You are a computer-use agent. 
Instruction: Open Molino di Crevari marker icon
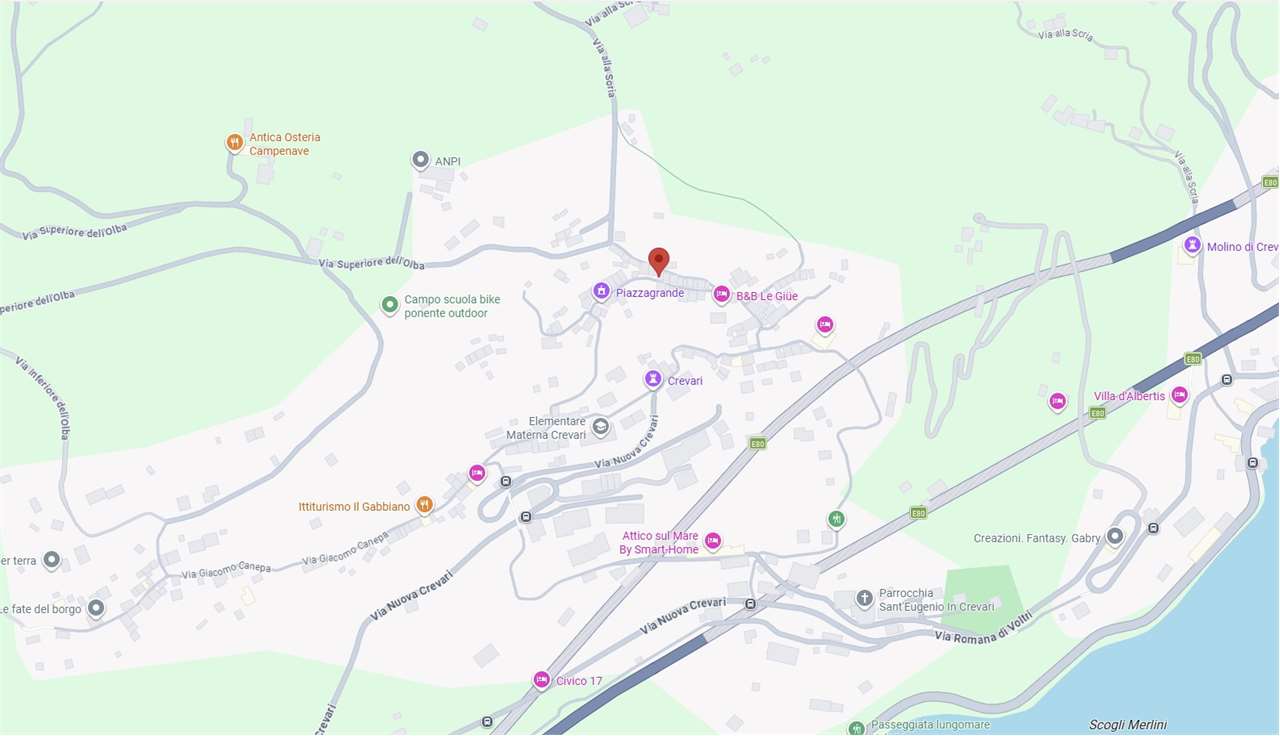coord(1192,245)
